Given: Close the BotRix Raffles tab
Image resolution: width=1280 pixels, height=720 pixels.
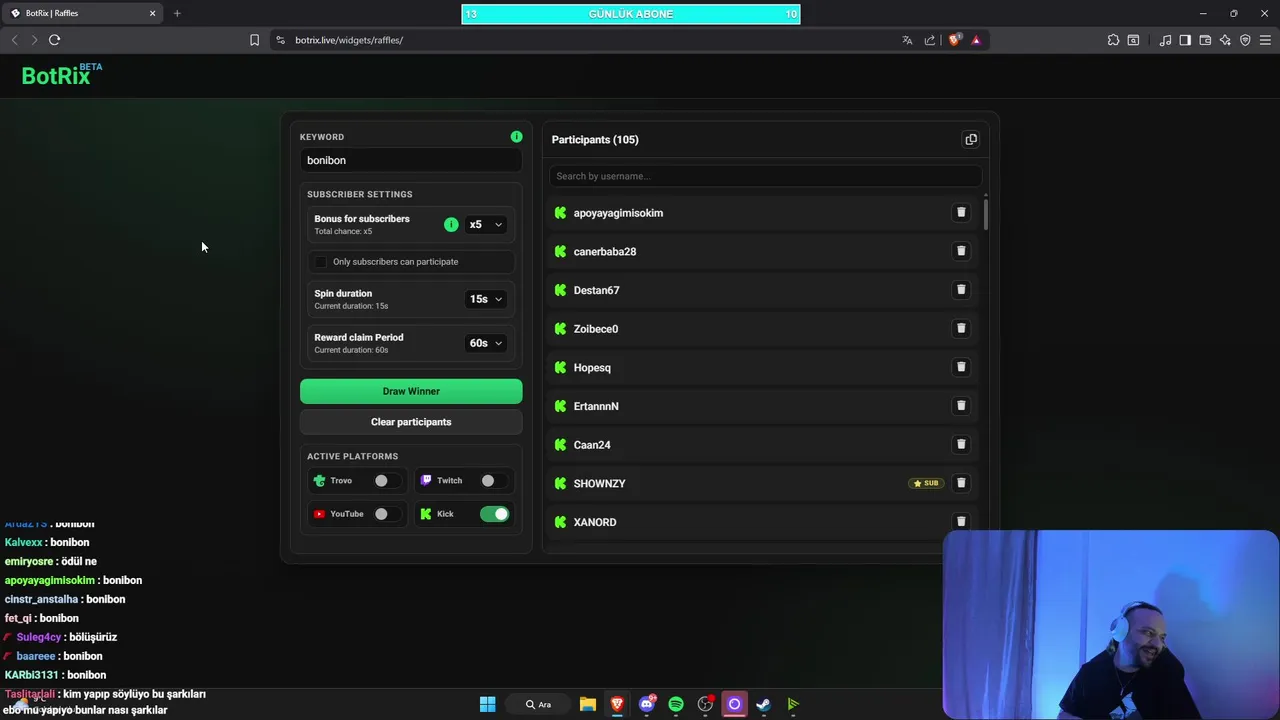Looking at the screenshot, I should [x=152, y=13].
